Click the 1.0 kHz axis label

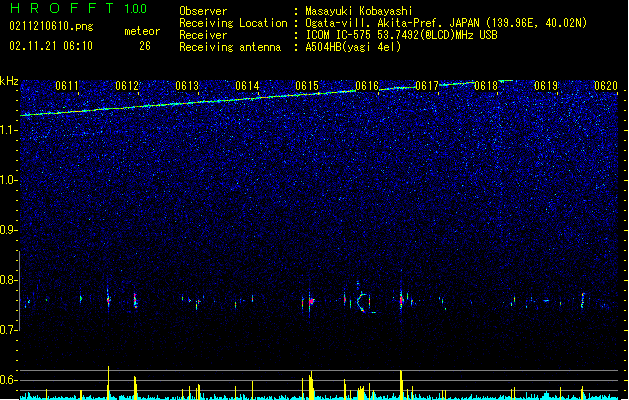click(x=9, y=180)
